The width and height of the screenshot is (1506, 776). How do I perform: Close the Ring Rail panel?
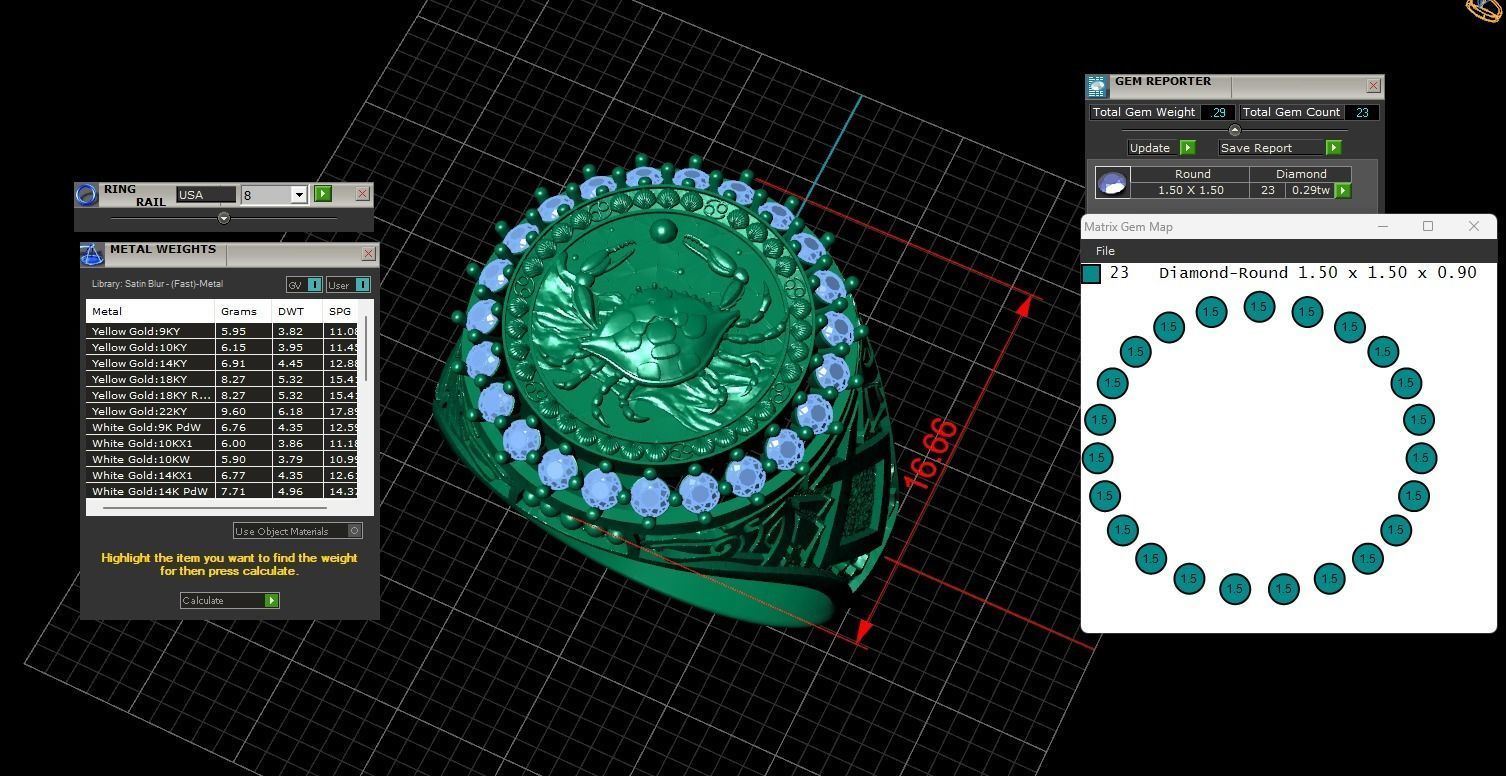point(362,194)
